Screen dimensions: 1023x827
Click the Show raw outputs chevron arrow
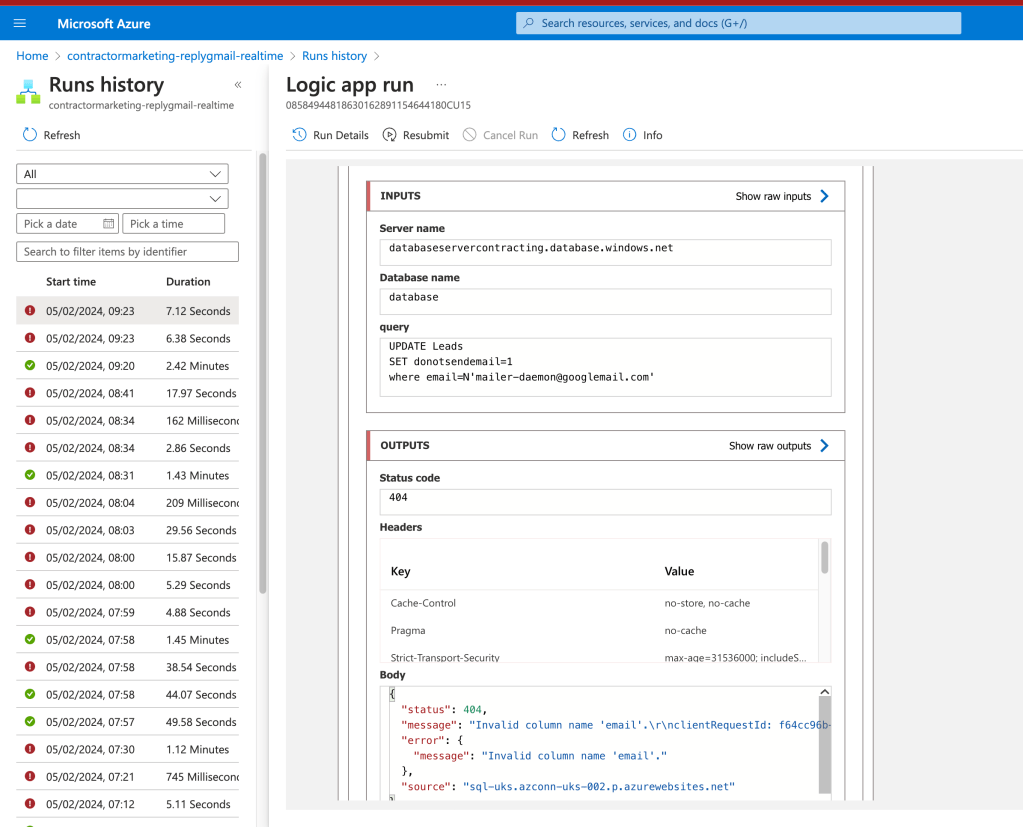point(824,445)
